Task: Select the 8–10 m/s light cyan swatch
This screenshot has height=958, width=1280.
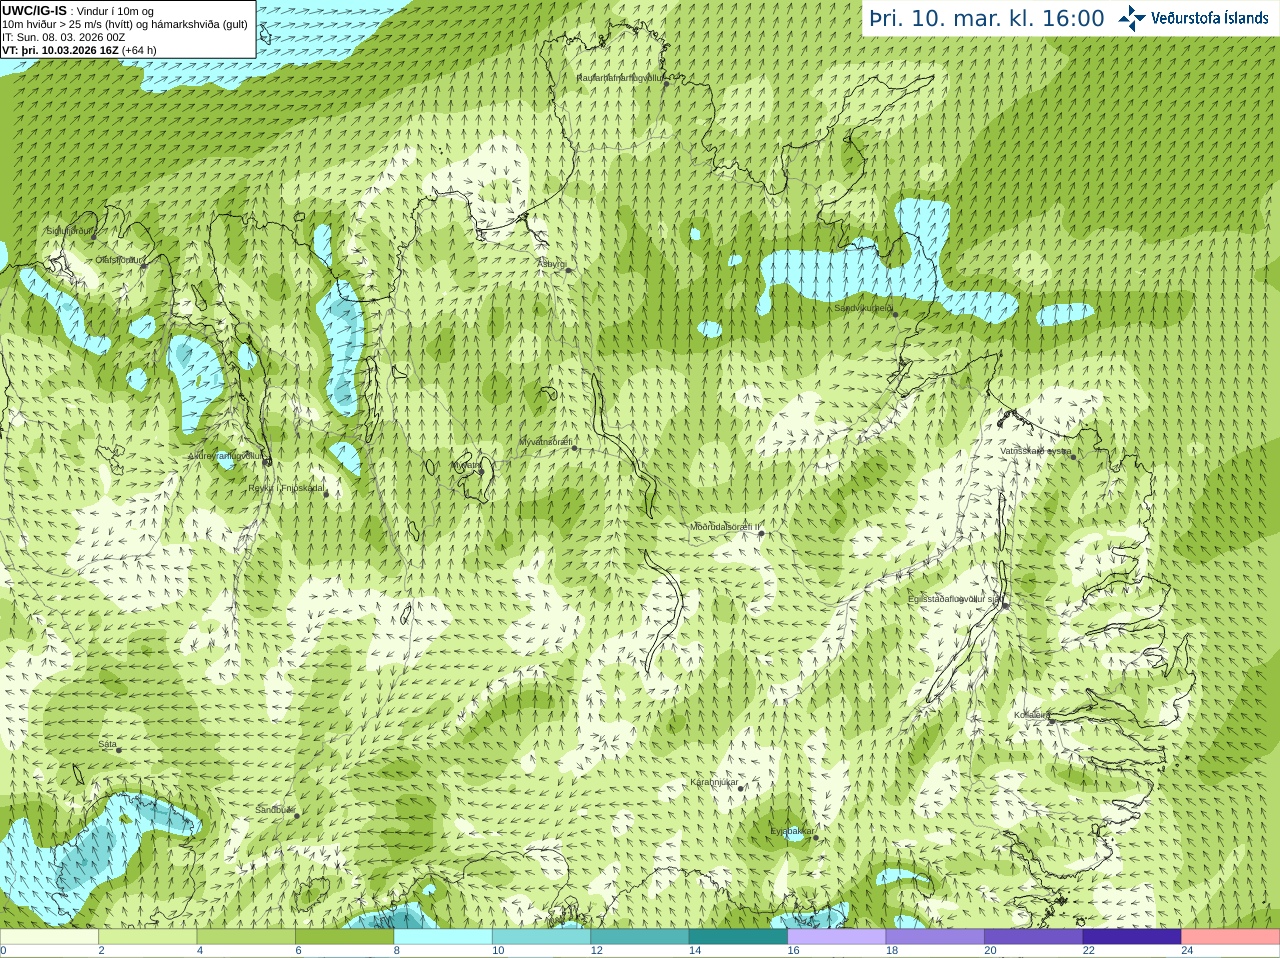Action: pyautogui.click(x=443, y=937)
